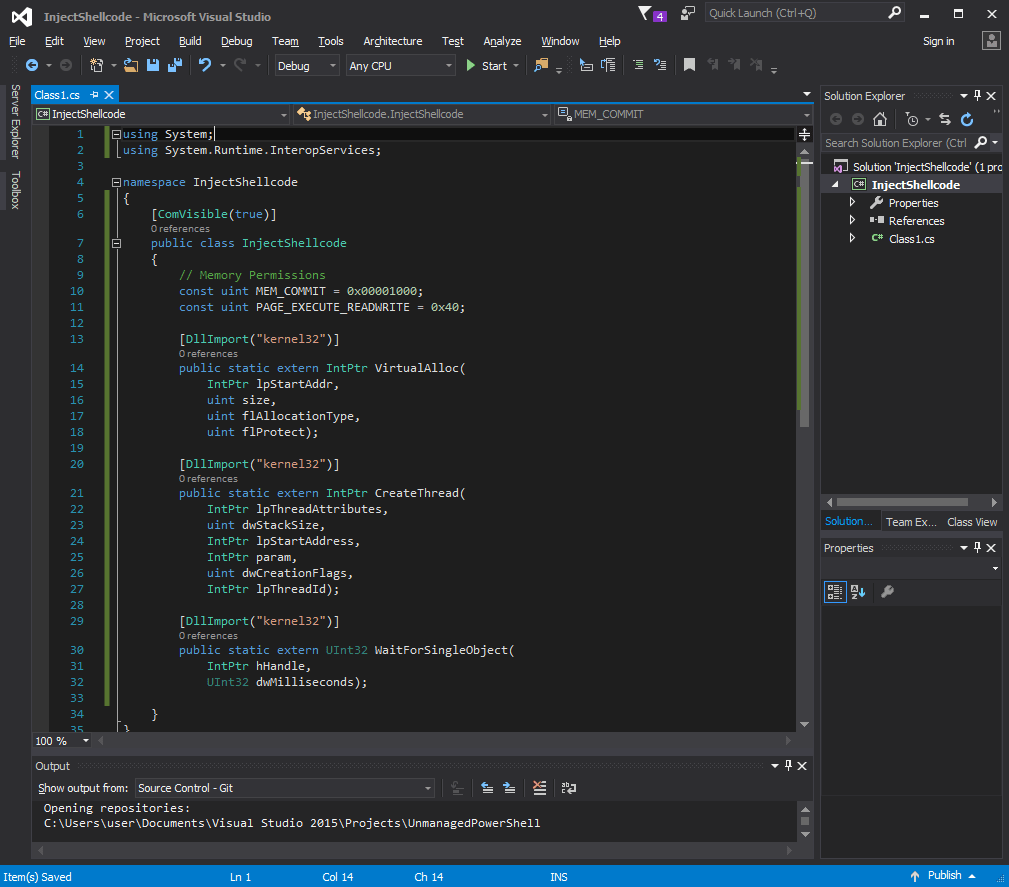The width and height of the screenshot is (1009, 887).
Task: Click the Undo icon in the toolbar
Action: point(205,64)
